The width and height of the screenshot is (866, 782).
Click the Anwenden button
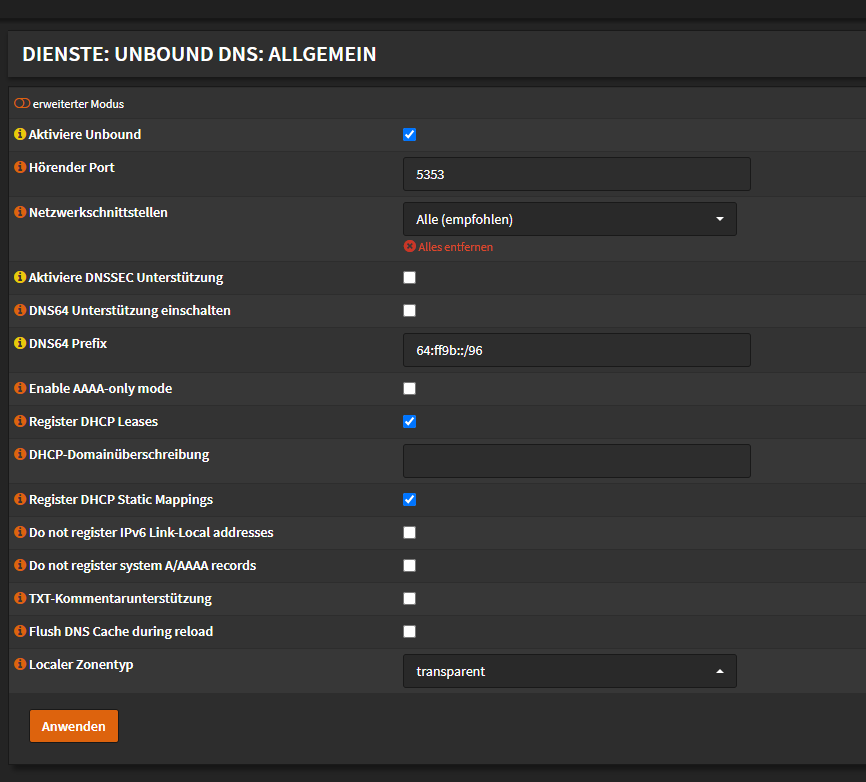pyautogui.click(x=73, y=726)
